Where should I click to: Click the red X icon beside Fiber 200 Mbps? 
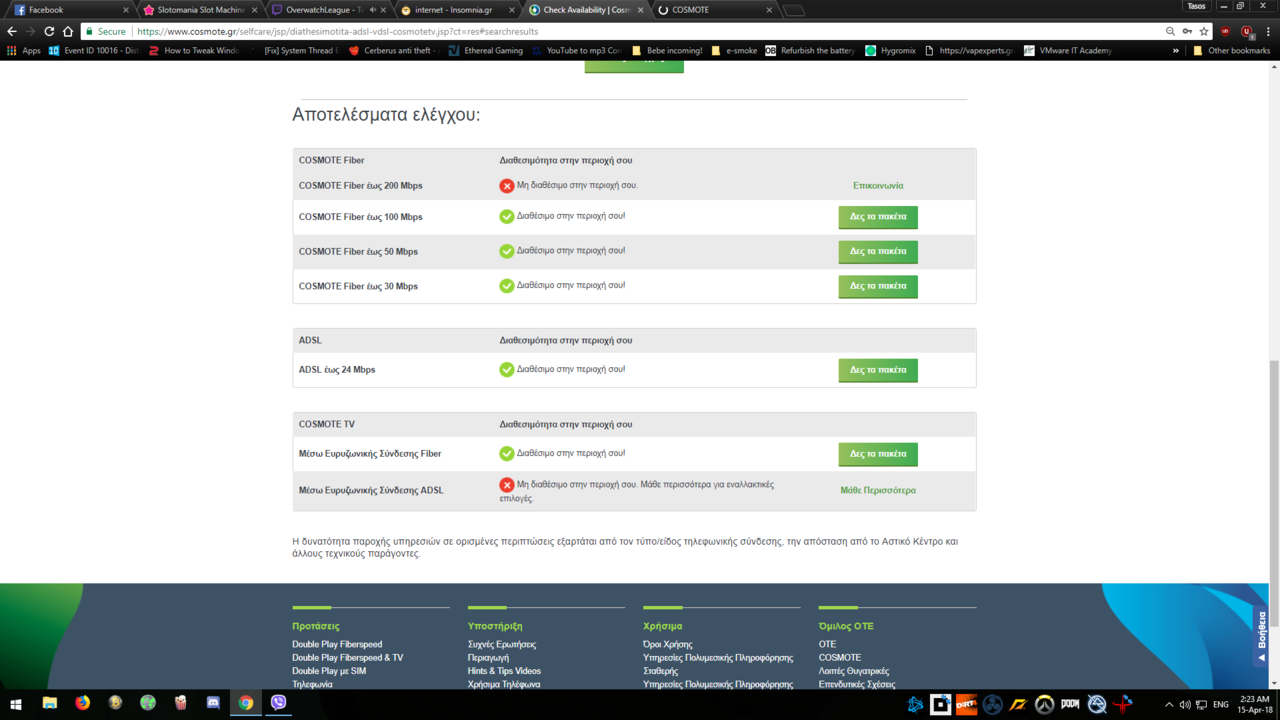[x=507, y=186]
